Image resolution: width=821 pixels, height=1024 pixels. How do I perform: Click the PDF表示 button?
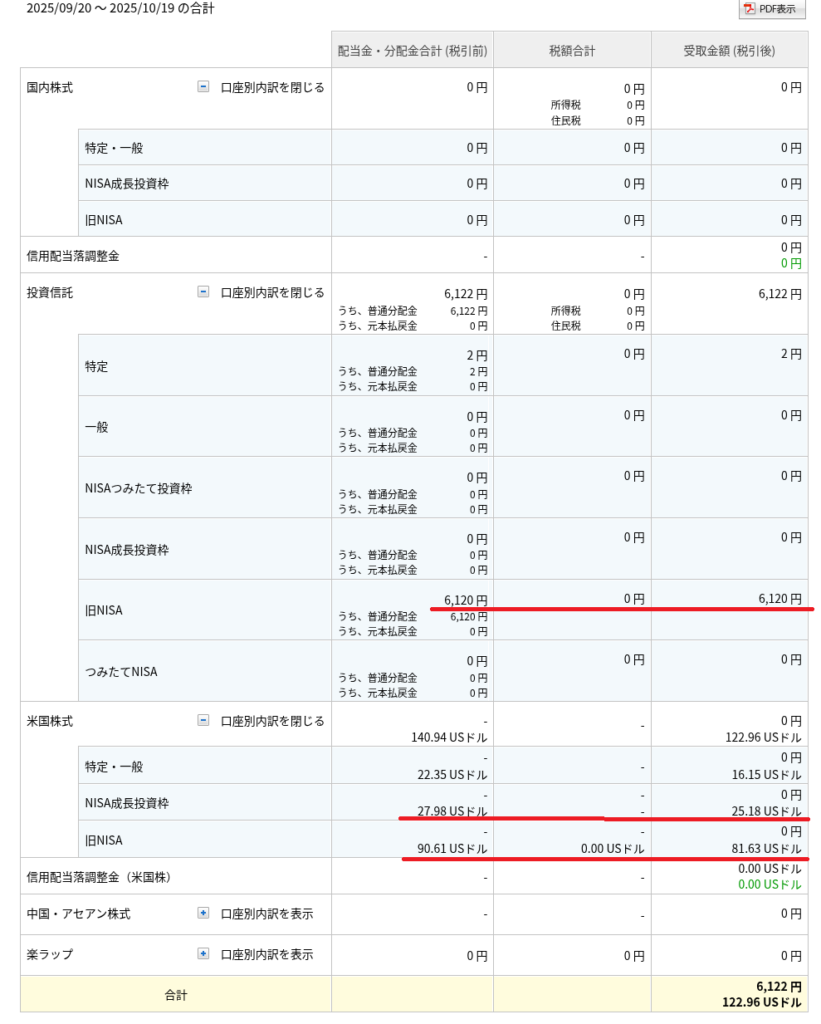pyautogui.click(x=772, y=9)
